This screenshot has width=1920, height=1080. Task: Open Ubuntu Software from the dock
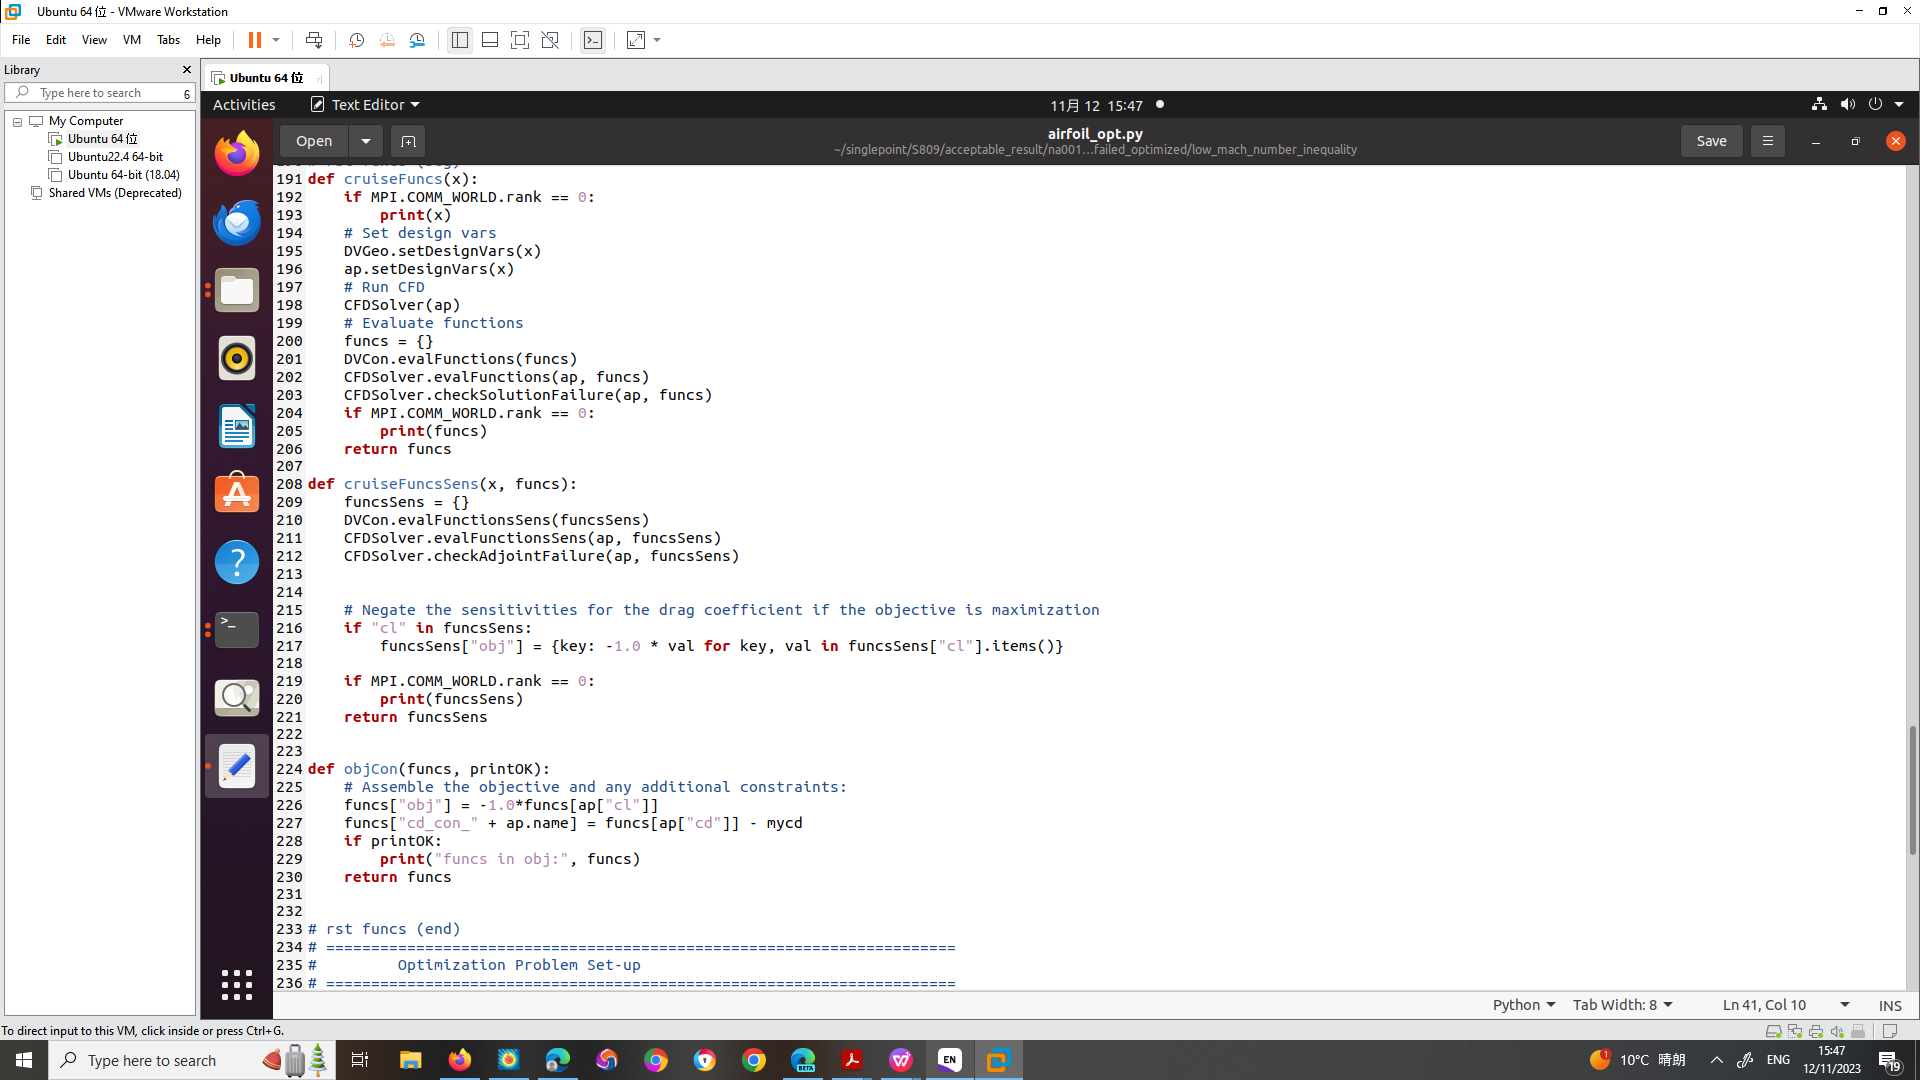click(236, 493)
